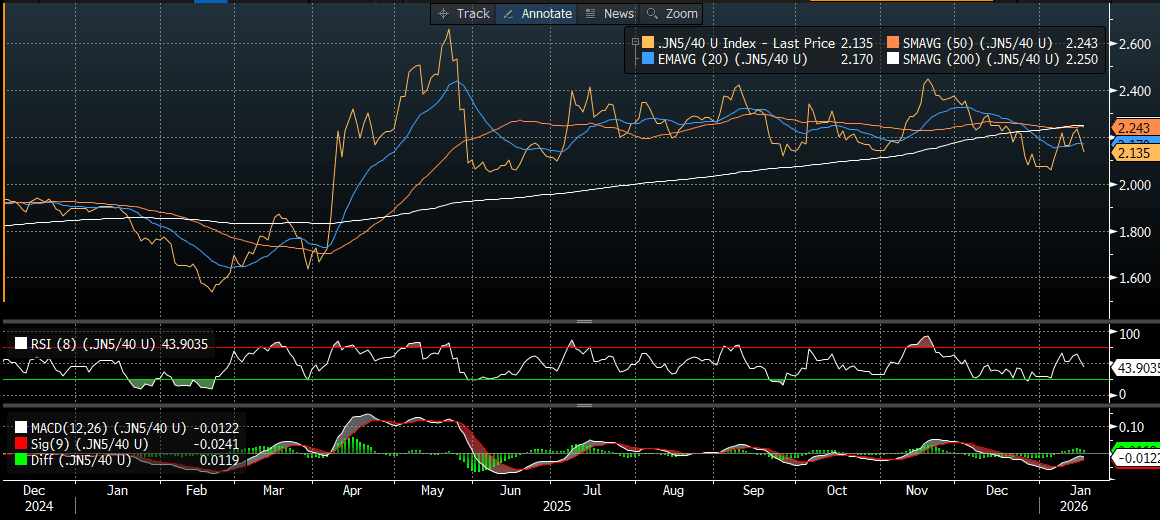Click the blue EMAVG (20) legend swatch
Screen dimensions: 1160x520
click(x=648, y=60)
